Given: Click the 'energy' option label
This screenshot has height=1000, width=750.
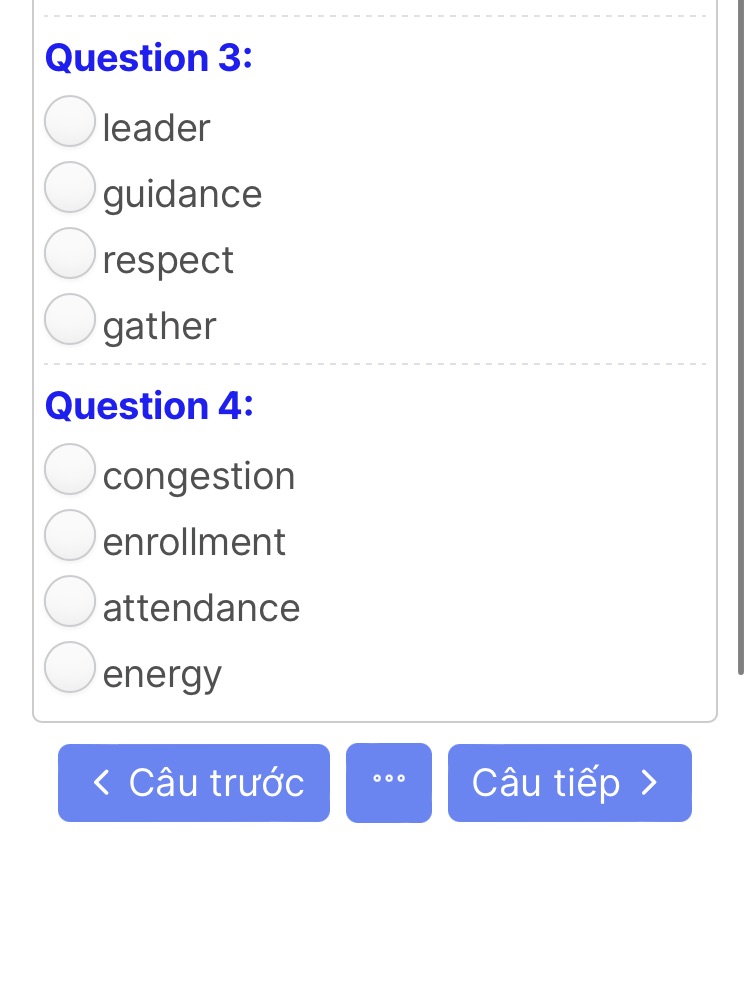Looking at the screenshot, I should coord(162,676).
